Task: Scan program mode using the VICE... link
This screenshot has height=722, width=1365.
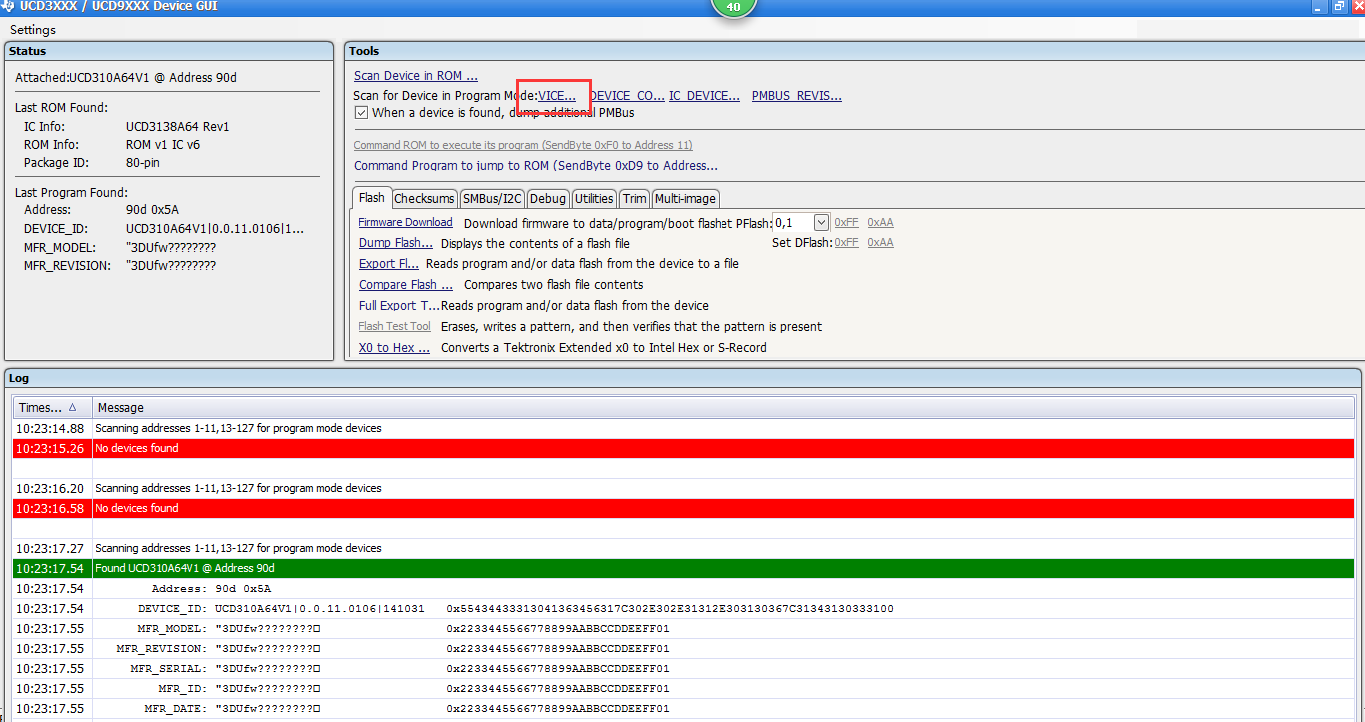Action: tap(557, 96)
